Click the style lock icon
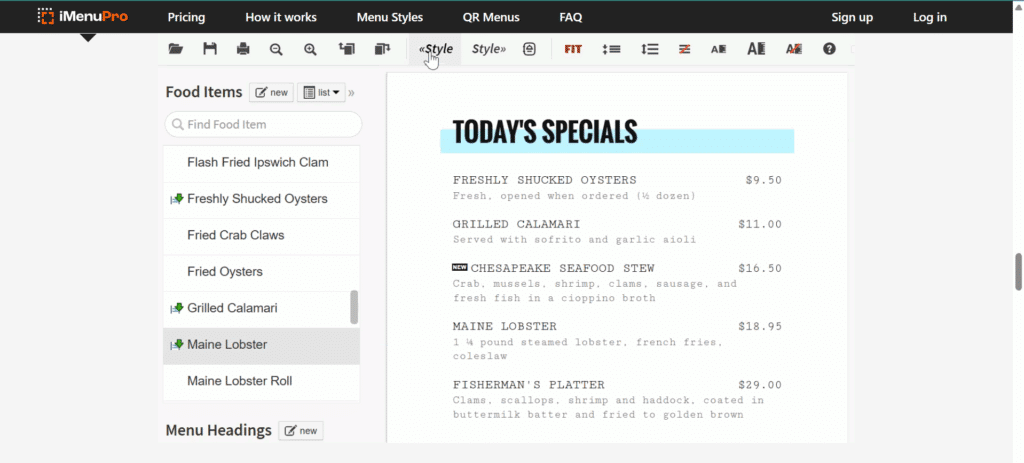Image resolution: width=1024 pixels, height=463 pixels. pyautogui.click(x=529, y=49)
